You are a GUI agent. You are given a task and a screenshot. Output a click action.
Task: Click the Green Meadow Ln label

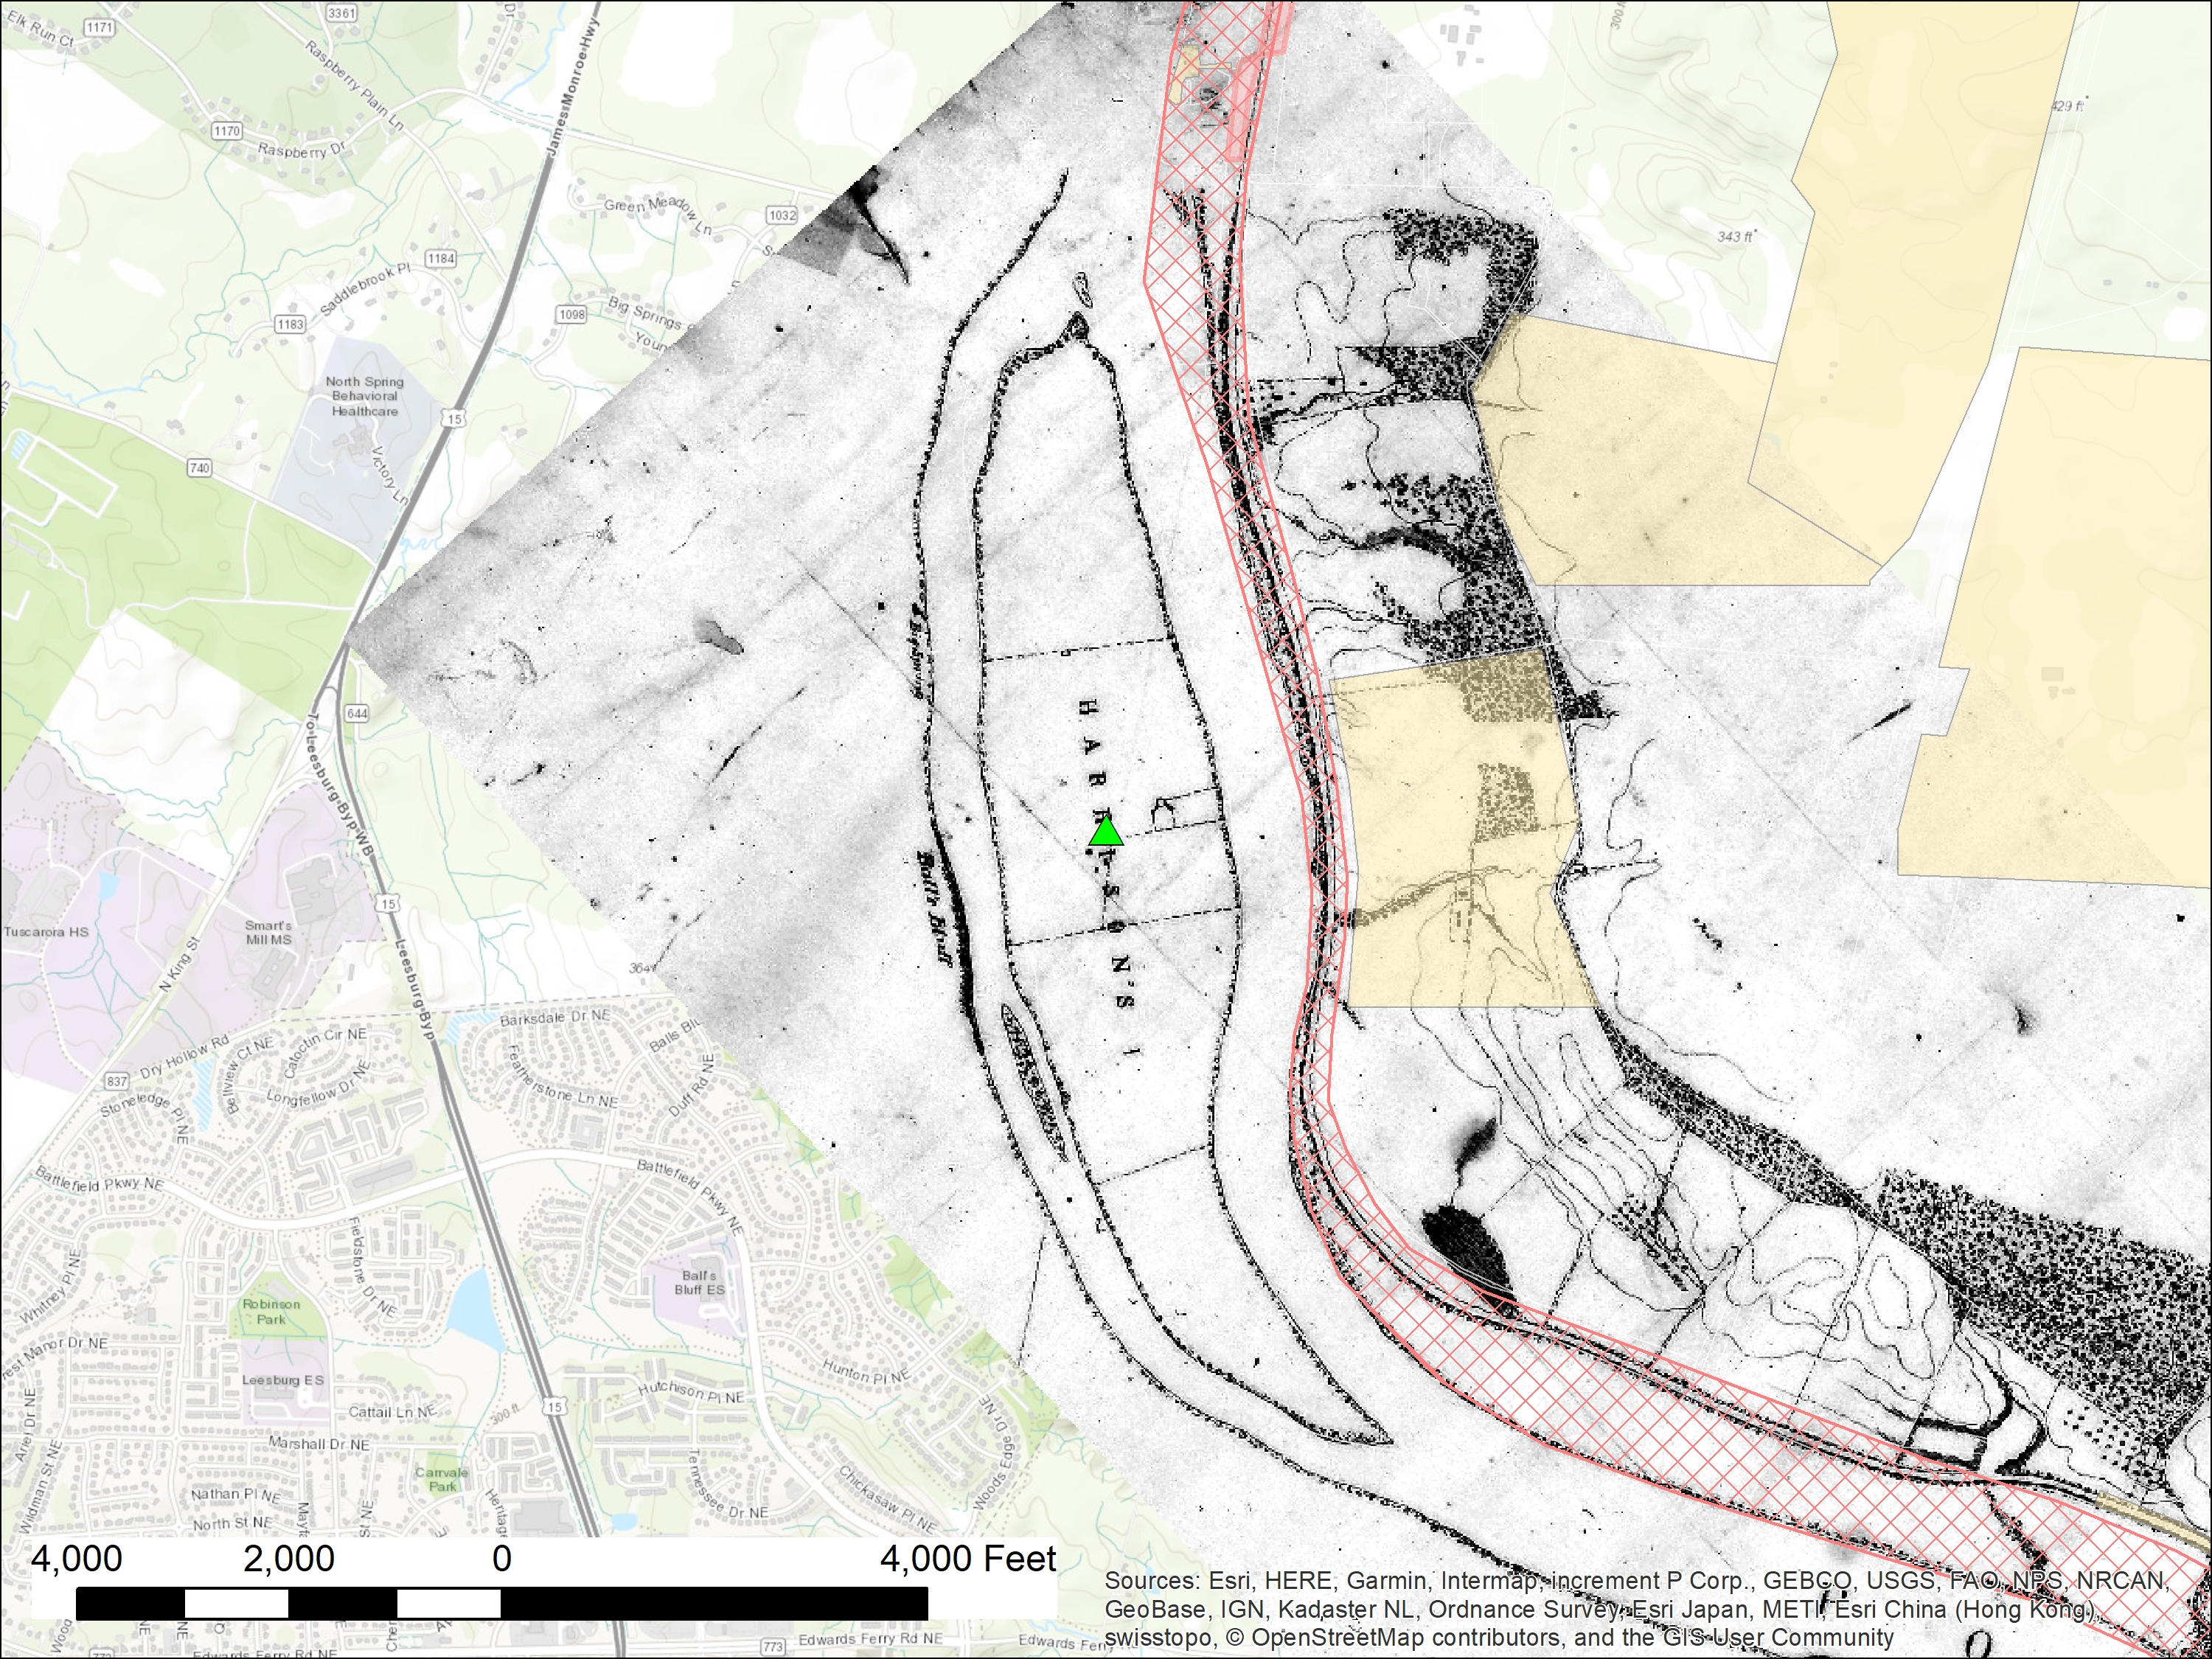click(658, 214)
